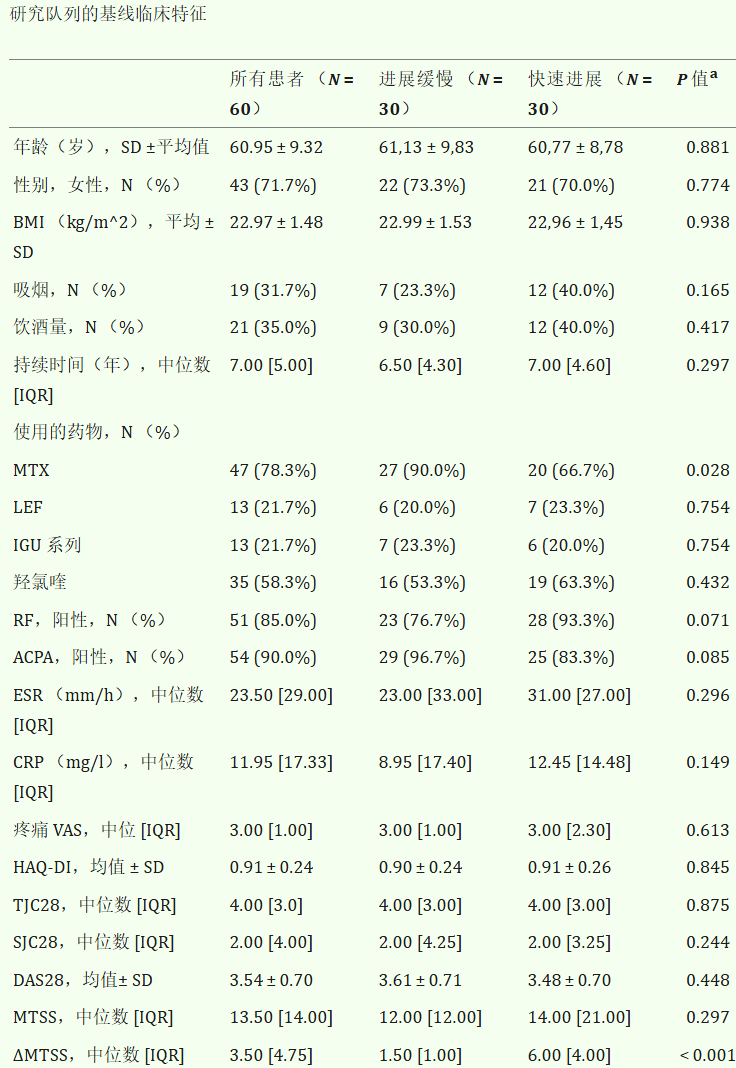Select the 所有患者 column header
Viewport: 736px width, 1068px height.
point(291,93)
